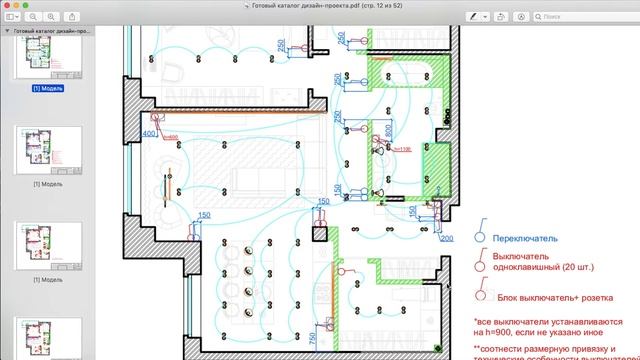Open the third page thumbnail in sidebar
640x360 pixels.
[48, 246]
